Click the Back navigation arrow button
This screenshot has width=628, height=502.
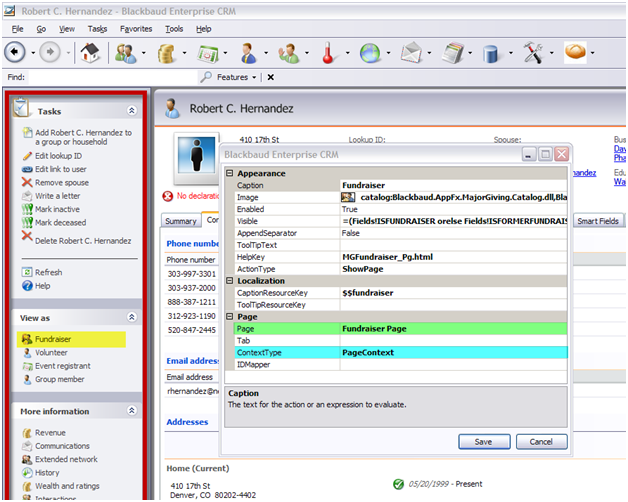tap(14, 52)
